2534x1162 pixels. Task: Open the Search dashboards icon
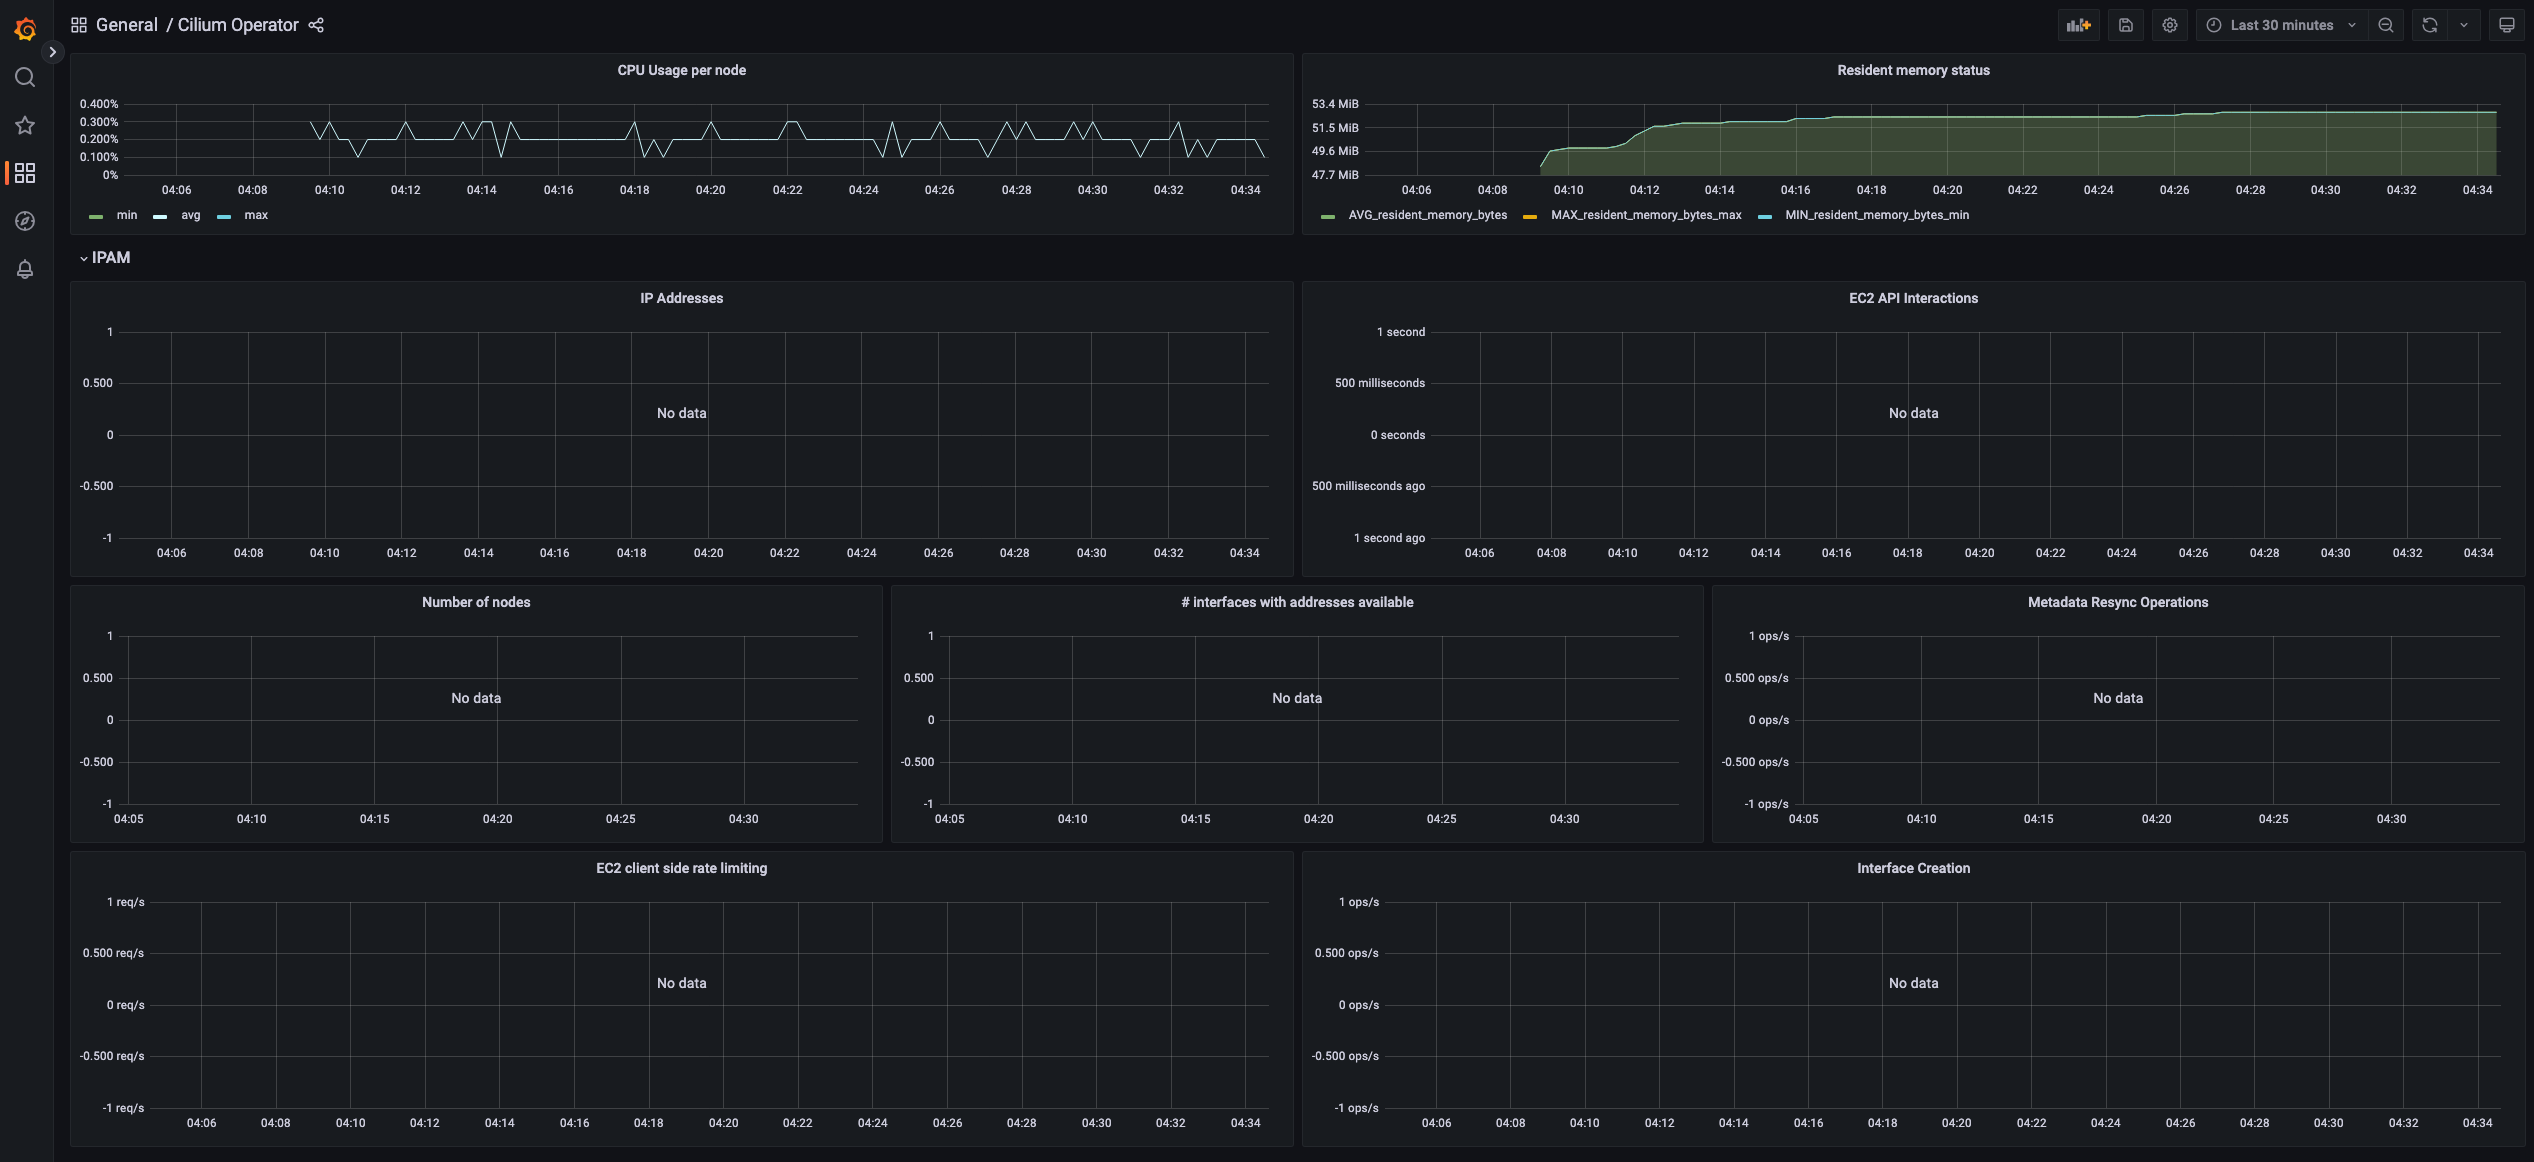(25, 77)
